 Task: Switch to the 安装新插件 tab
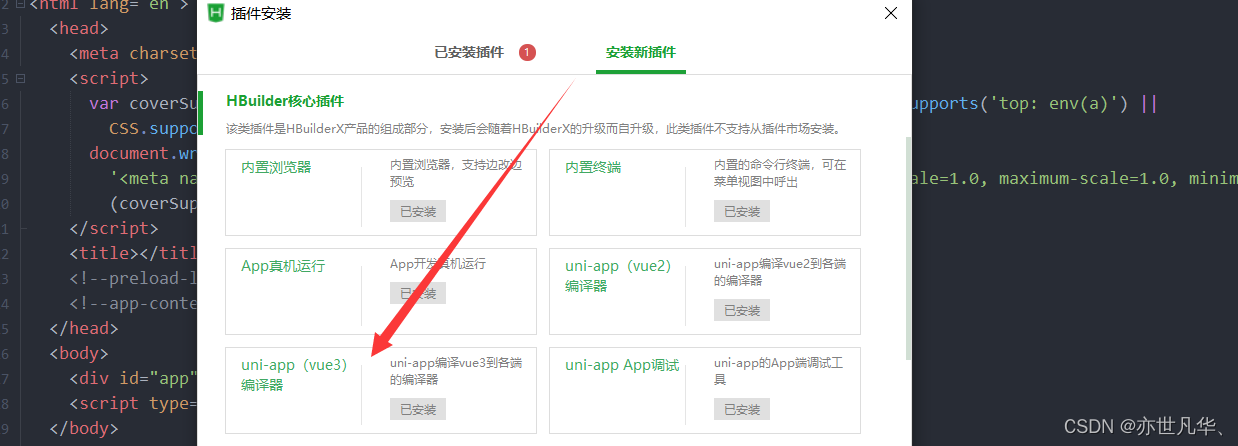pos(640,52)
